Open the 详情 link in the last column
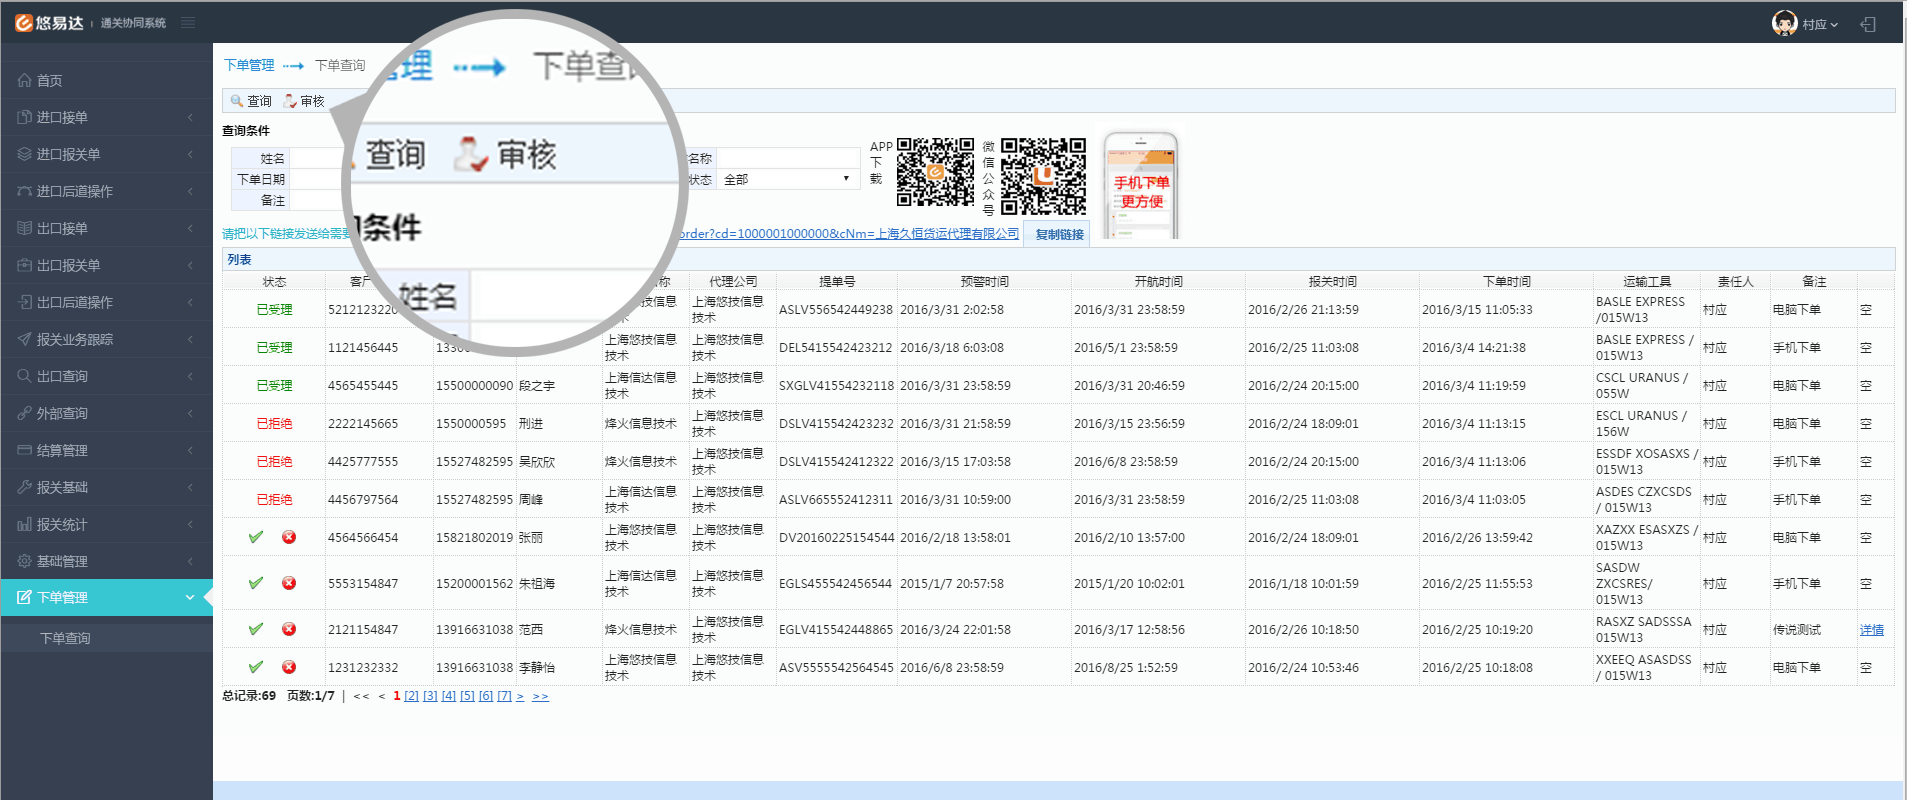 click(1871, 630)
